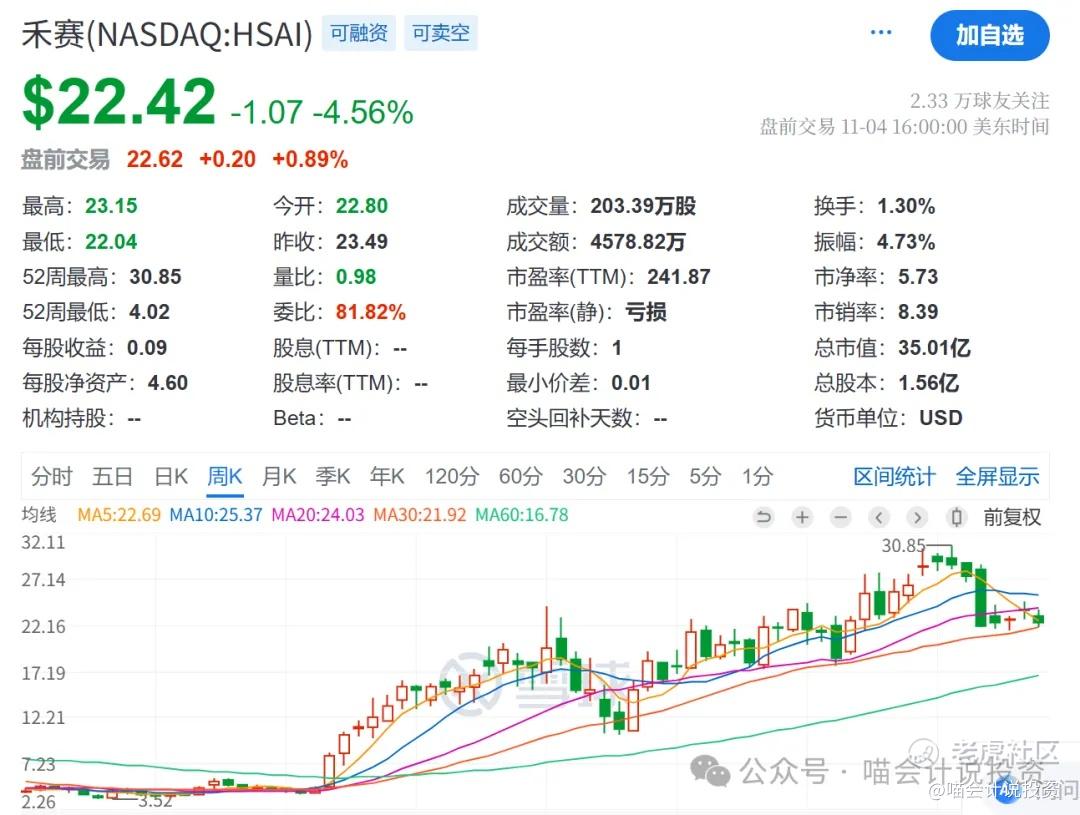Click the MA30:21.92 moving average label

click(419, 515)
